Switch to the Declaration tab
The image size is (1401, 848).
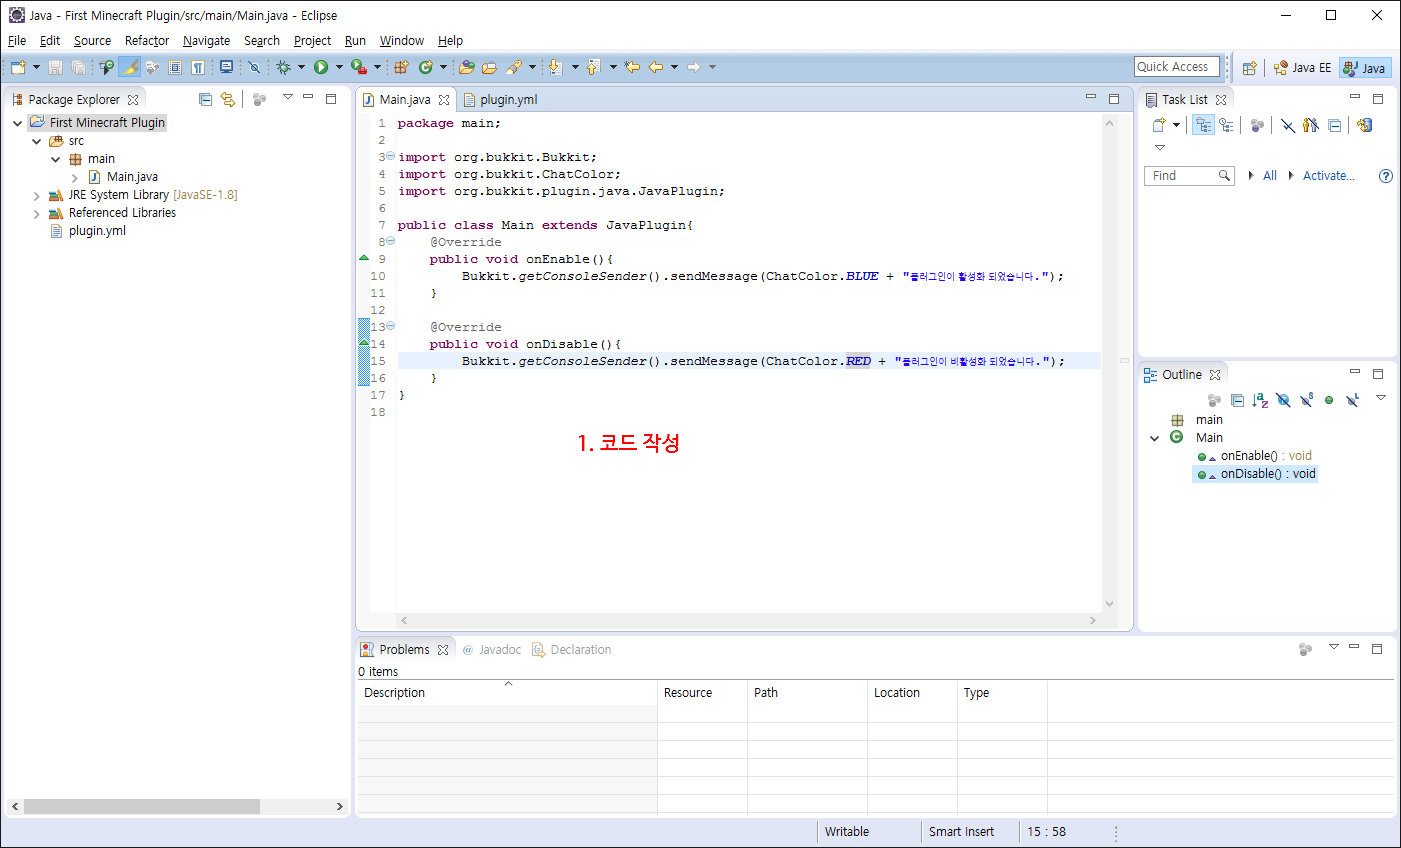click(572, 649)
